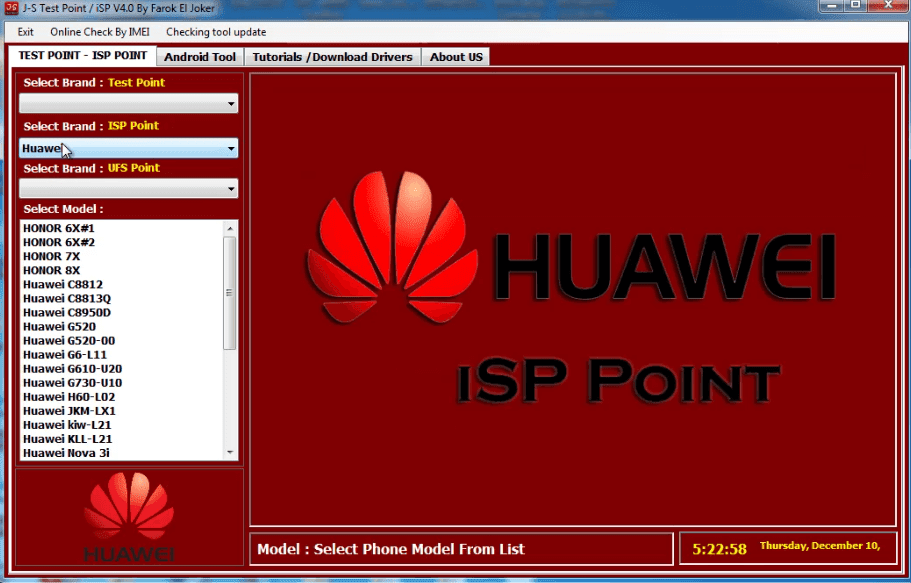Expand the Test Point brand dropdown
Viewport: 911px width, 583px height.
click(x=128, y=103)
